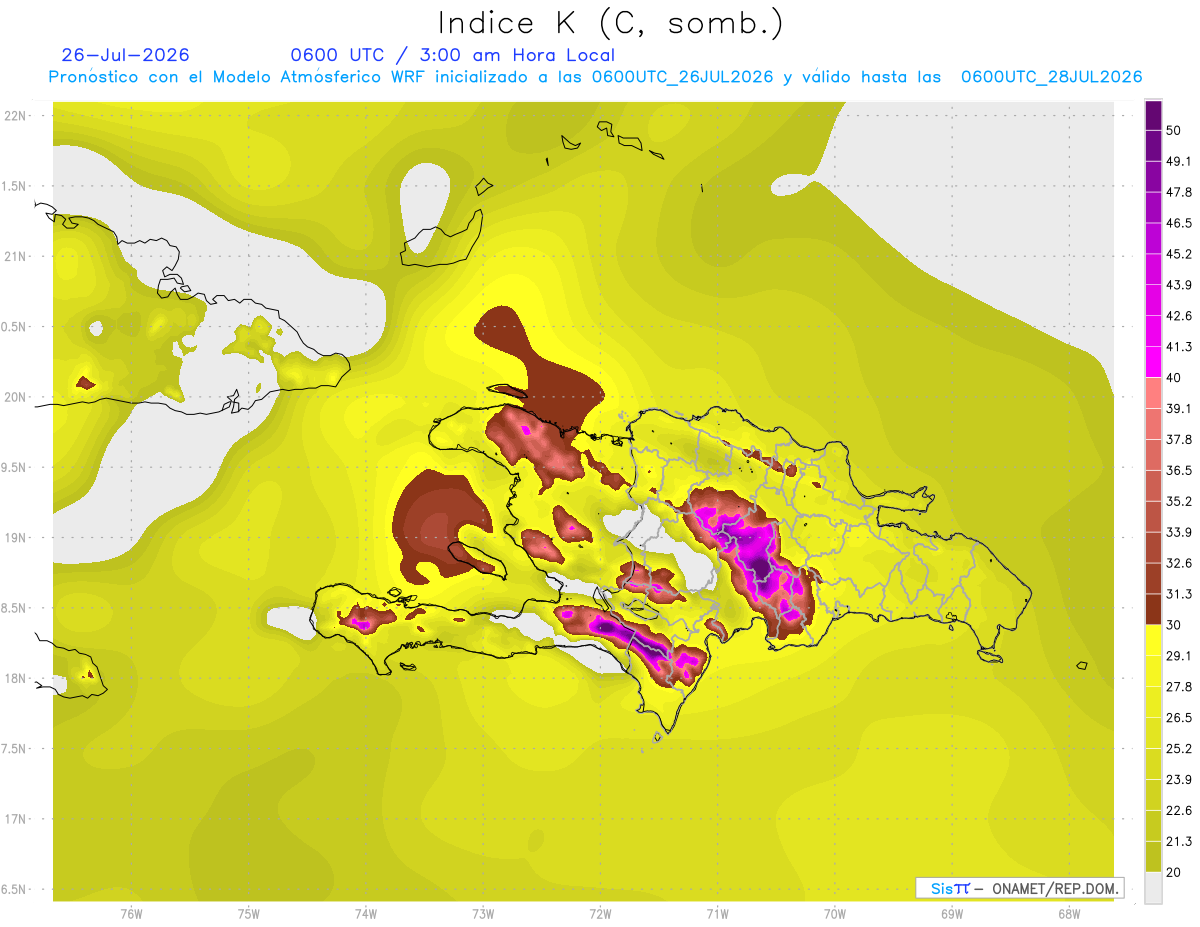Screen dimensions: 1200x927
Task: Click the legend value '46.5'
Action: point(1179,223)
